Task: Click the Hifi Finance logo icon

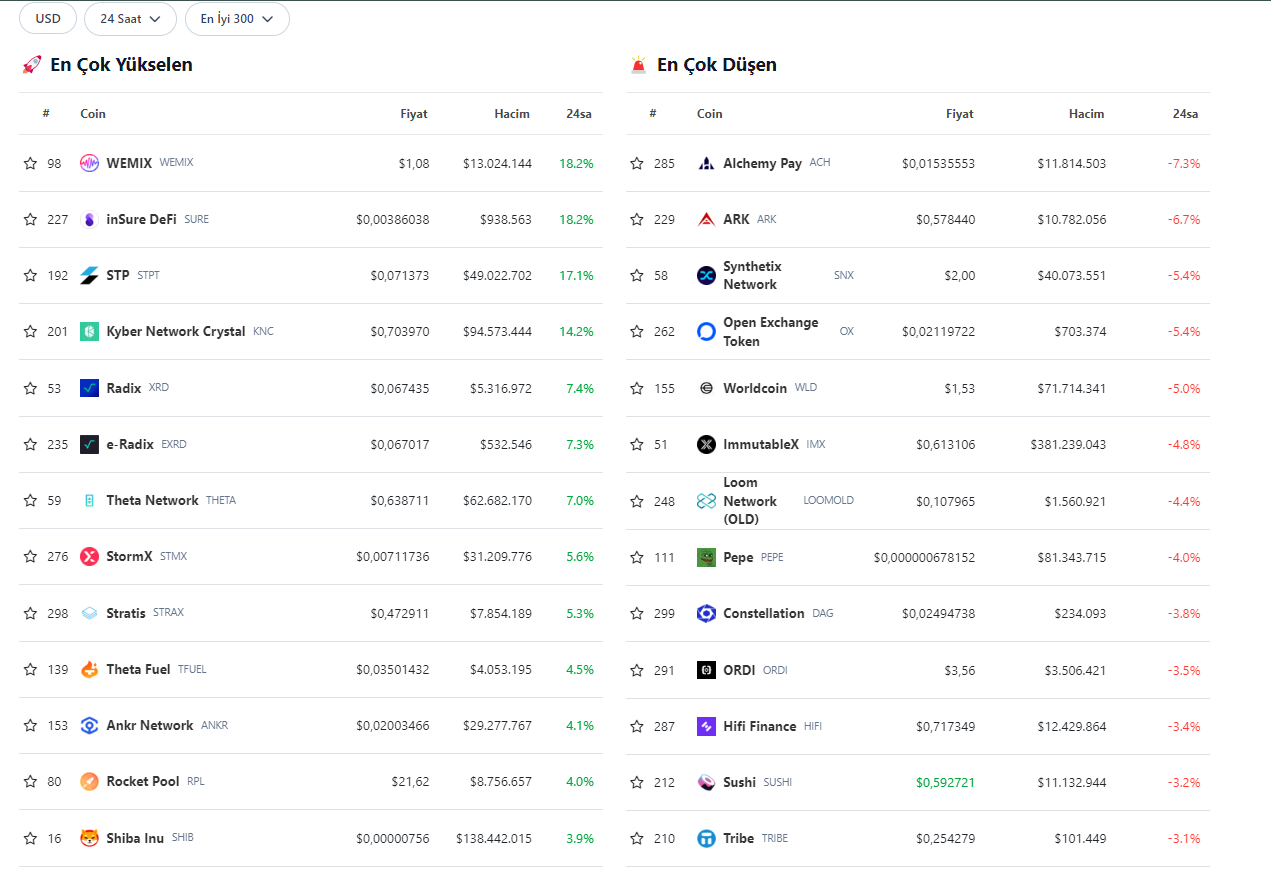Action: (706, 726)
